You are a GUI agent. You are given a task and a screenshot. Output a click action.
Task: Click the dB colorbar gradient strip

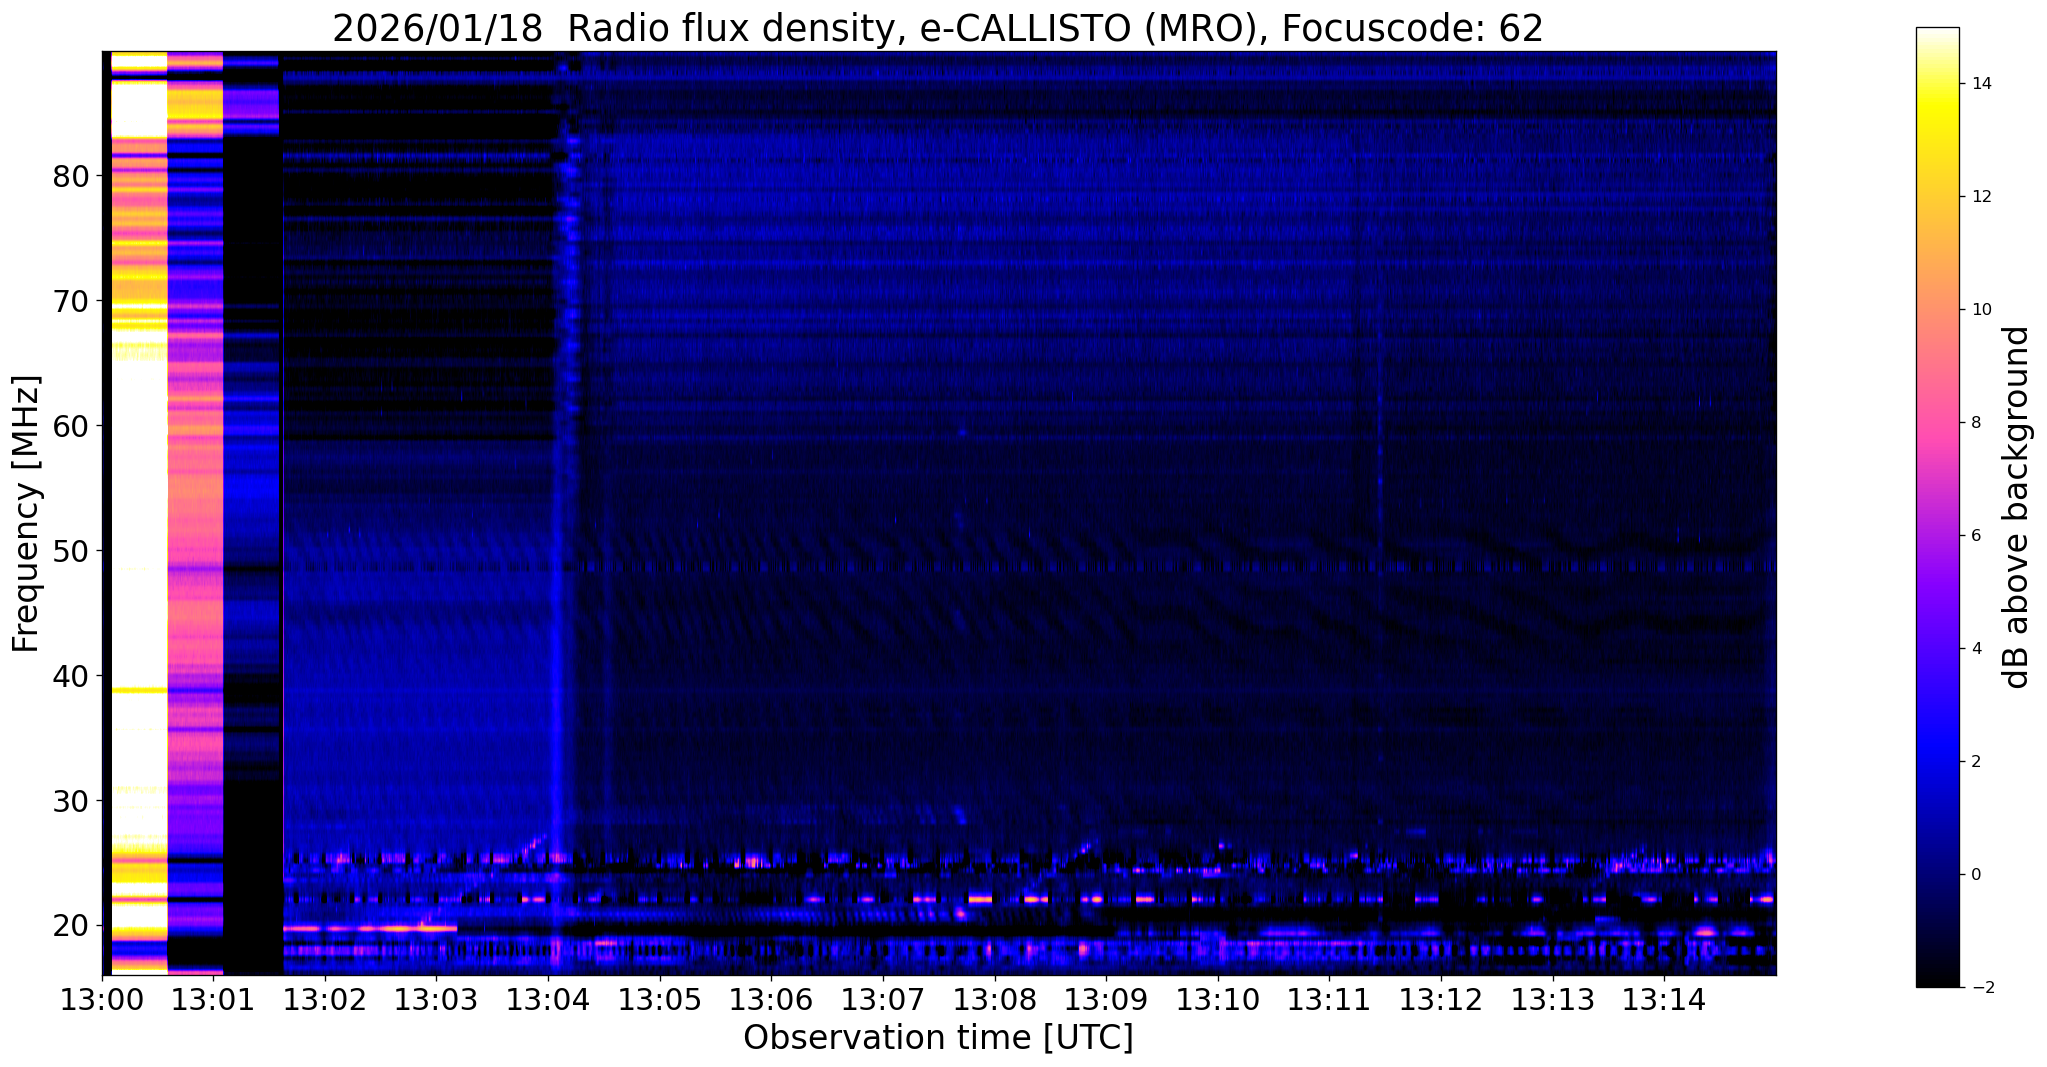point(1937,507)
